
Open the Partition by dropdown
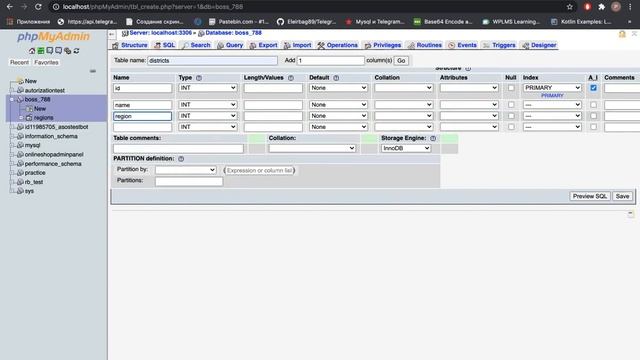(x=186, y=170)
